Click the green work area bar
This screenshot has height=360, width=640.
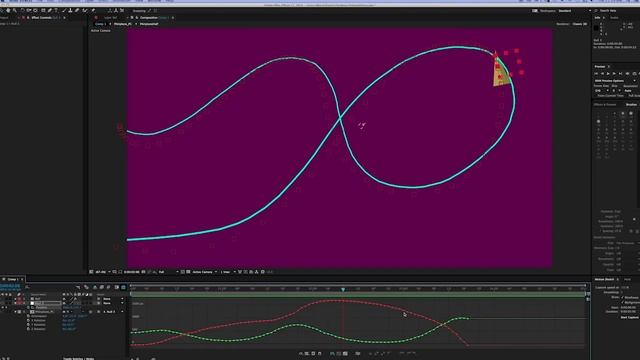pyautogui.click(x=358, y=294)
